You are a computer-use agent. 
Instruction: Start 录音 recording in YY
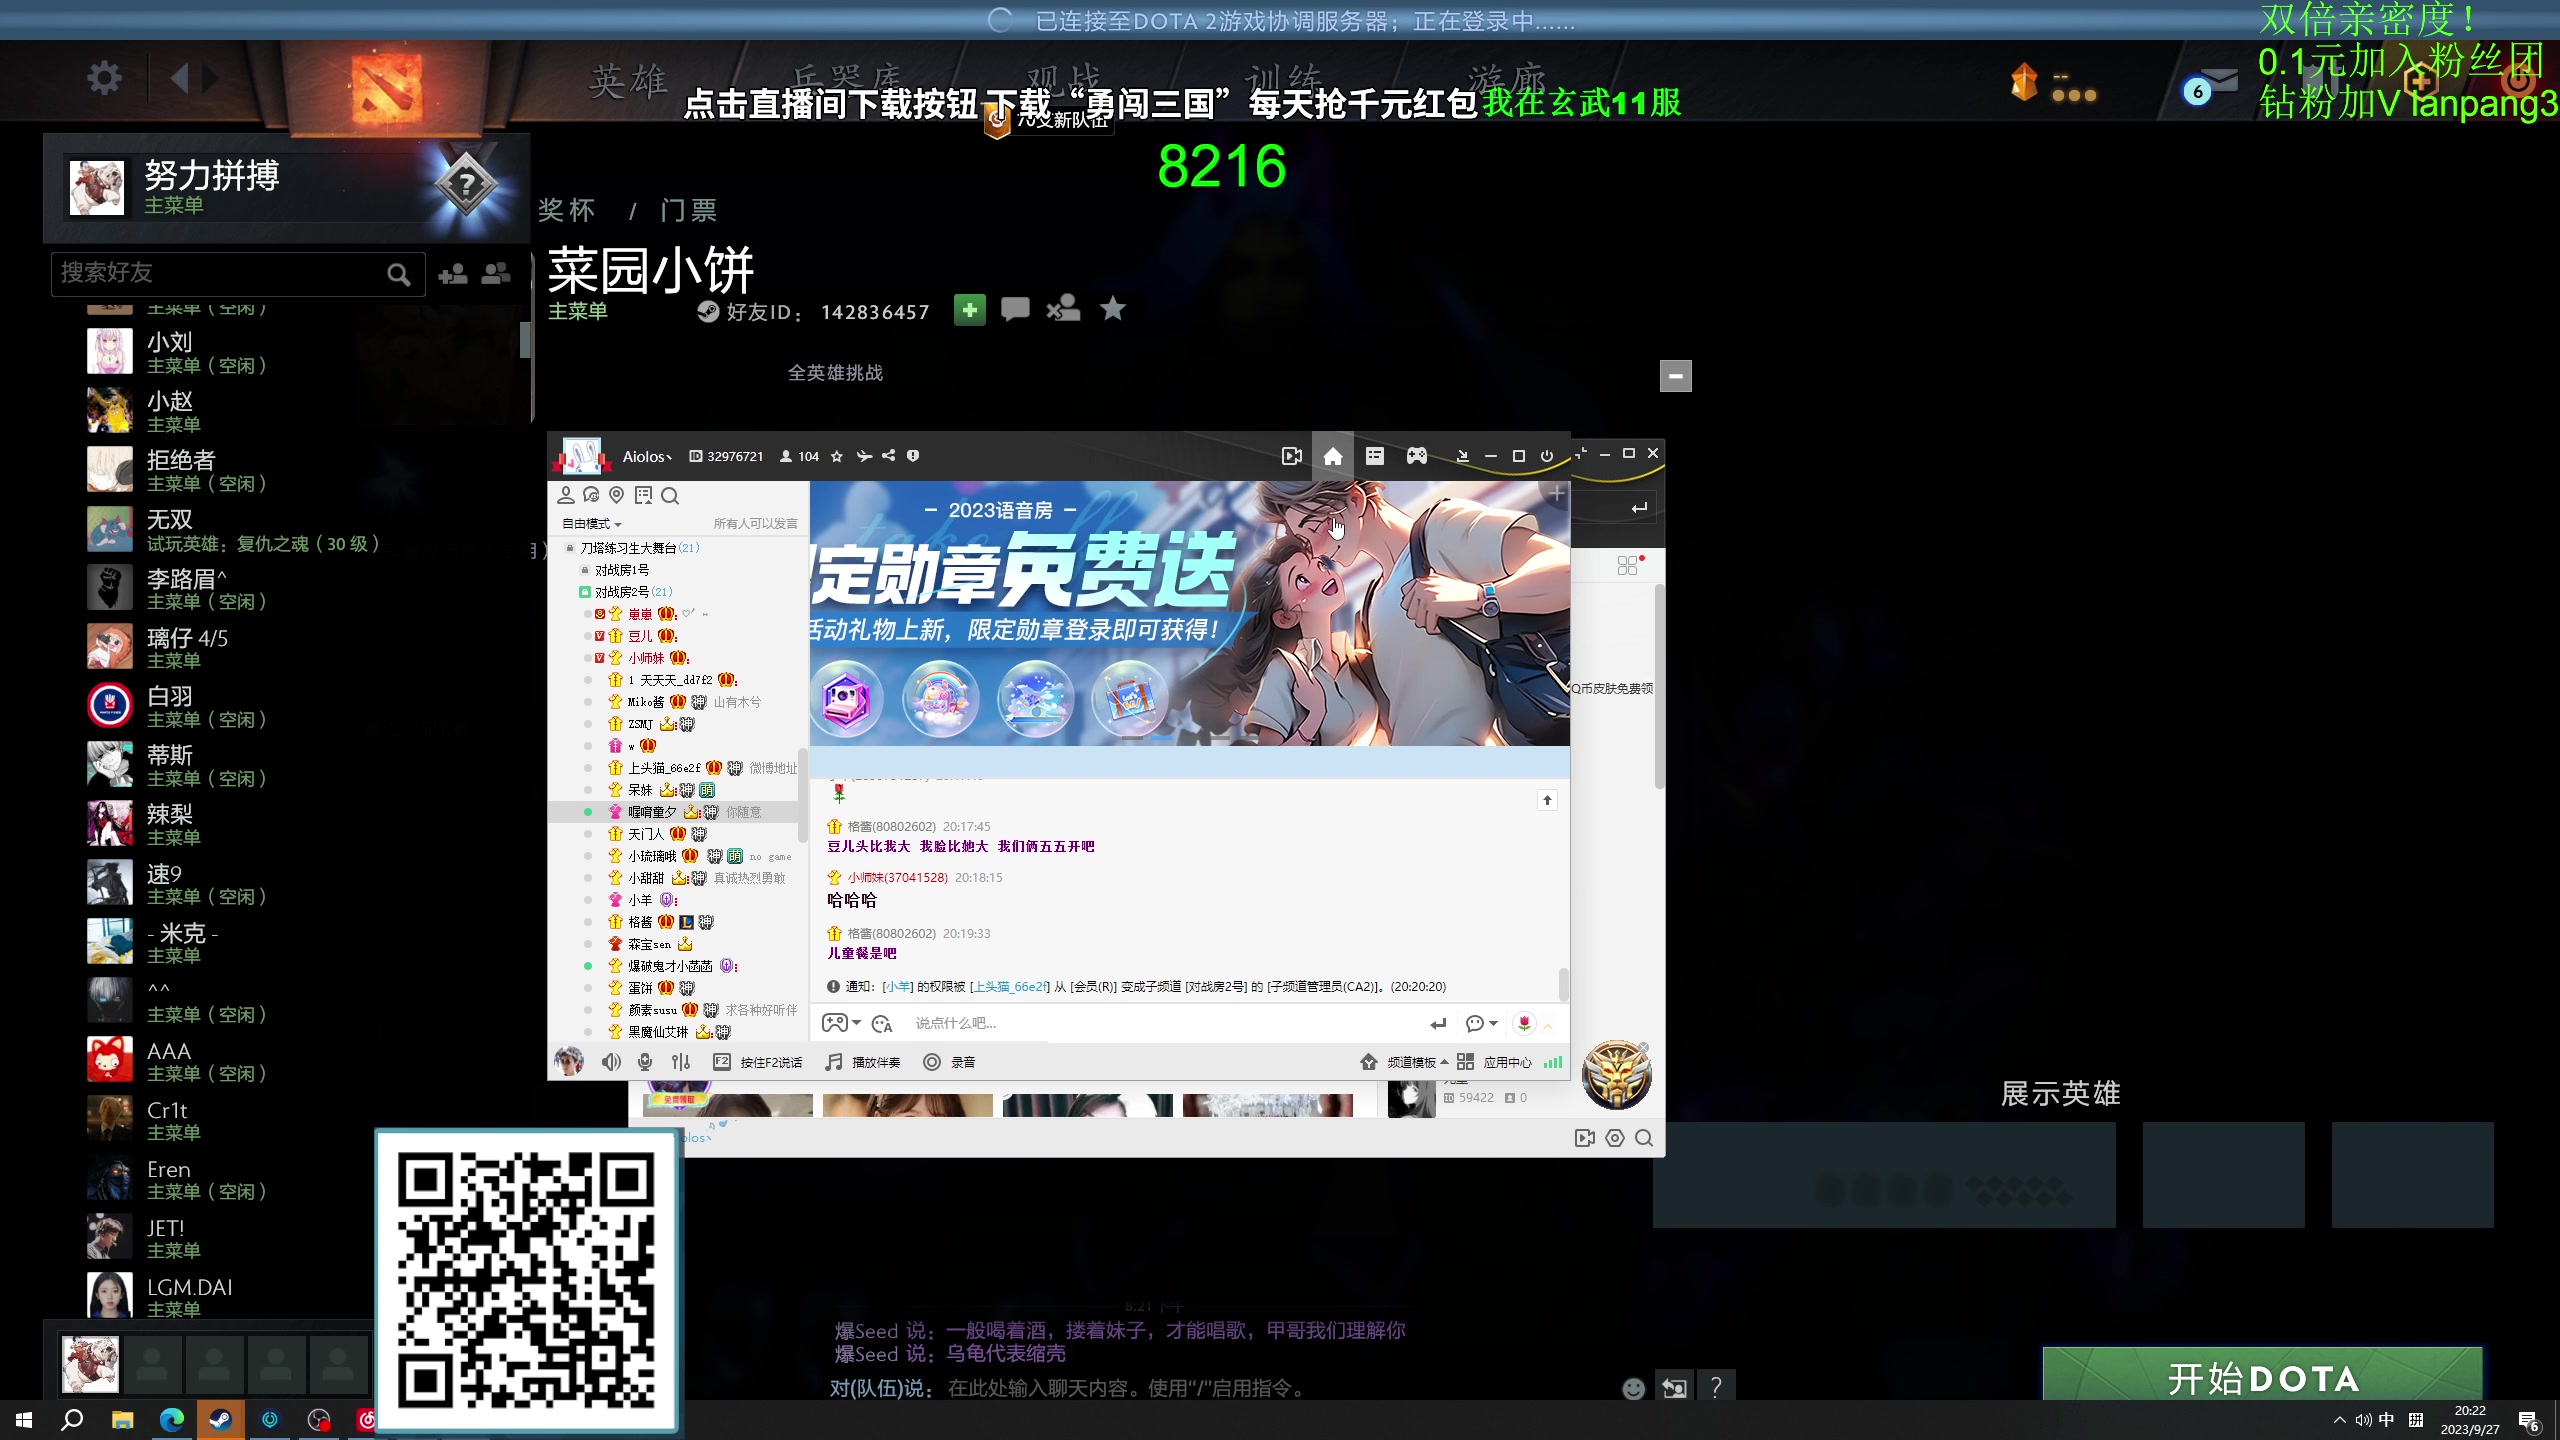(x=950, y=1062)
